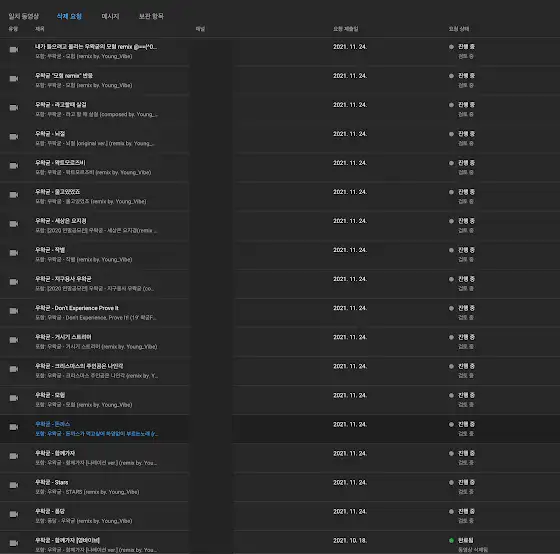This screenshot has height=554, width=560.
Task: Click video camera icon in the first row
Action: [14, 50]
